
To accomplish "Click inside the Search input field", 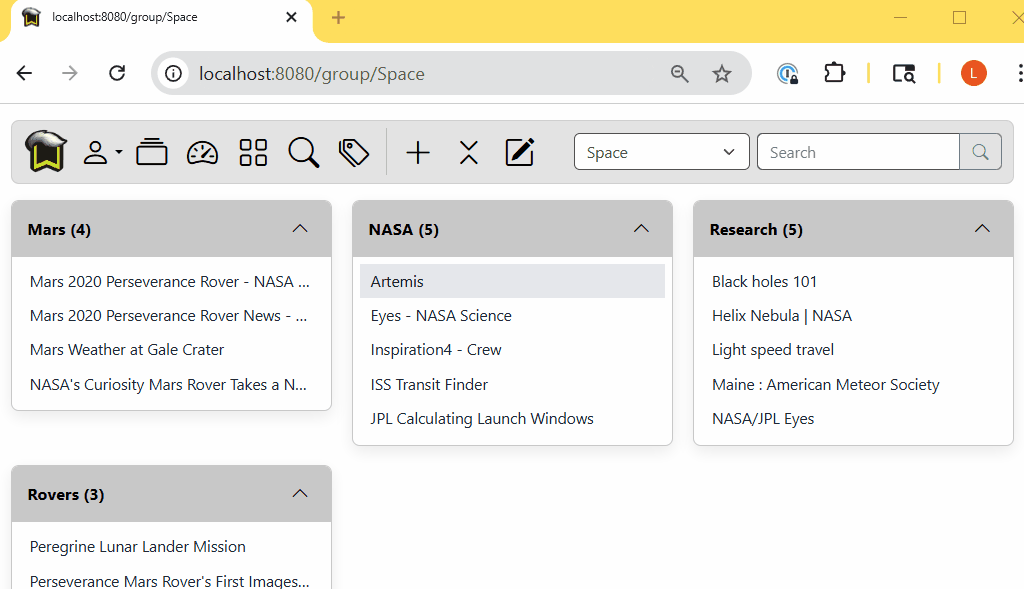I will 858,152.
